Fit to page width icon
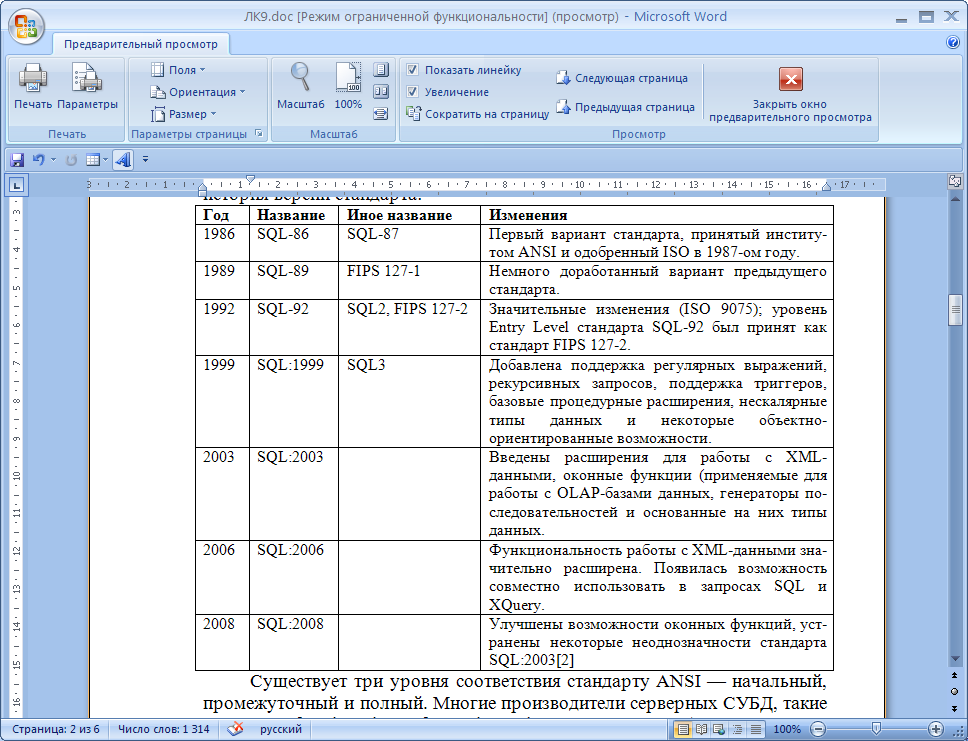The image size is (968, 741). [381, 114]
